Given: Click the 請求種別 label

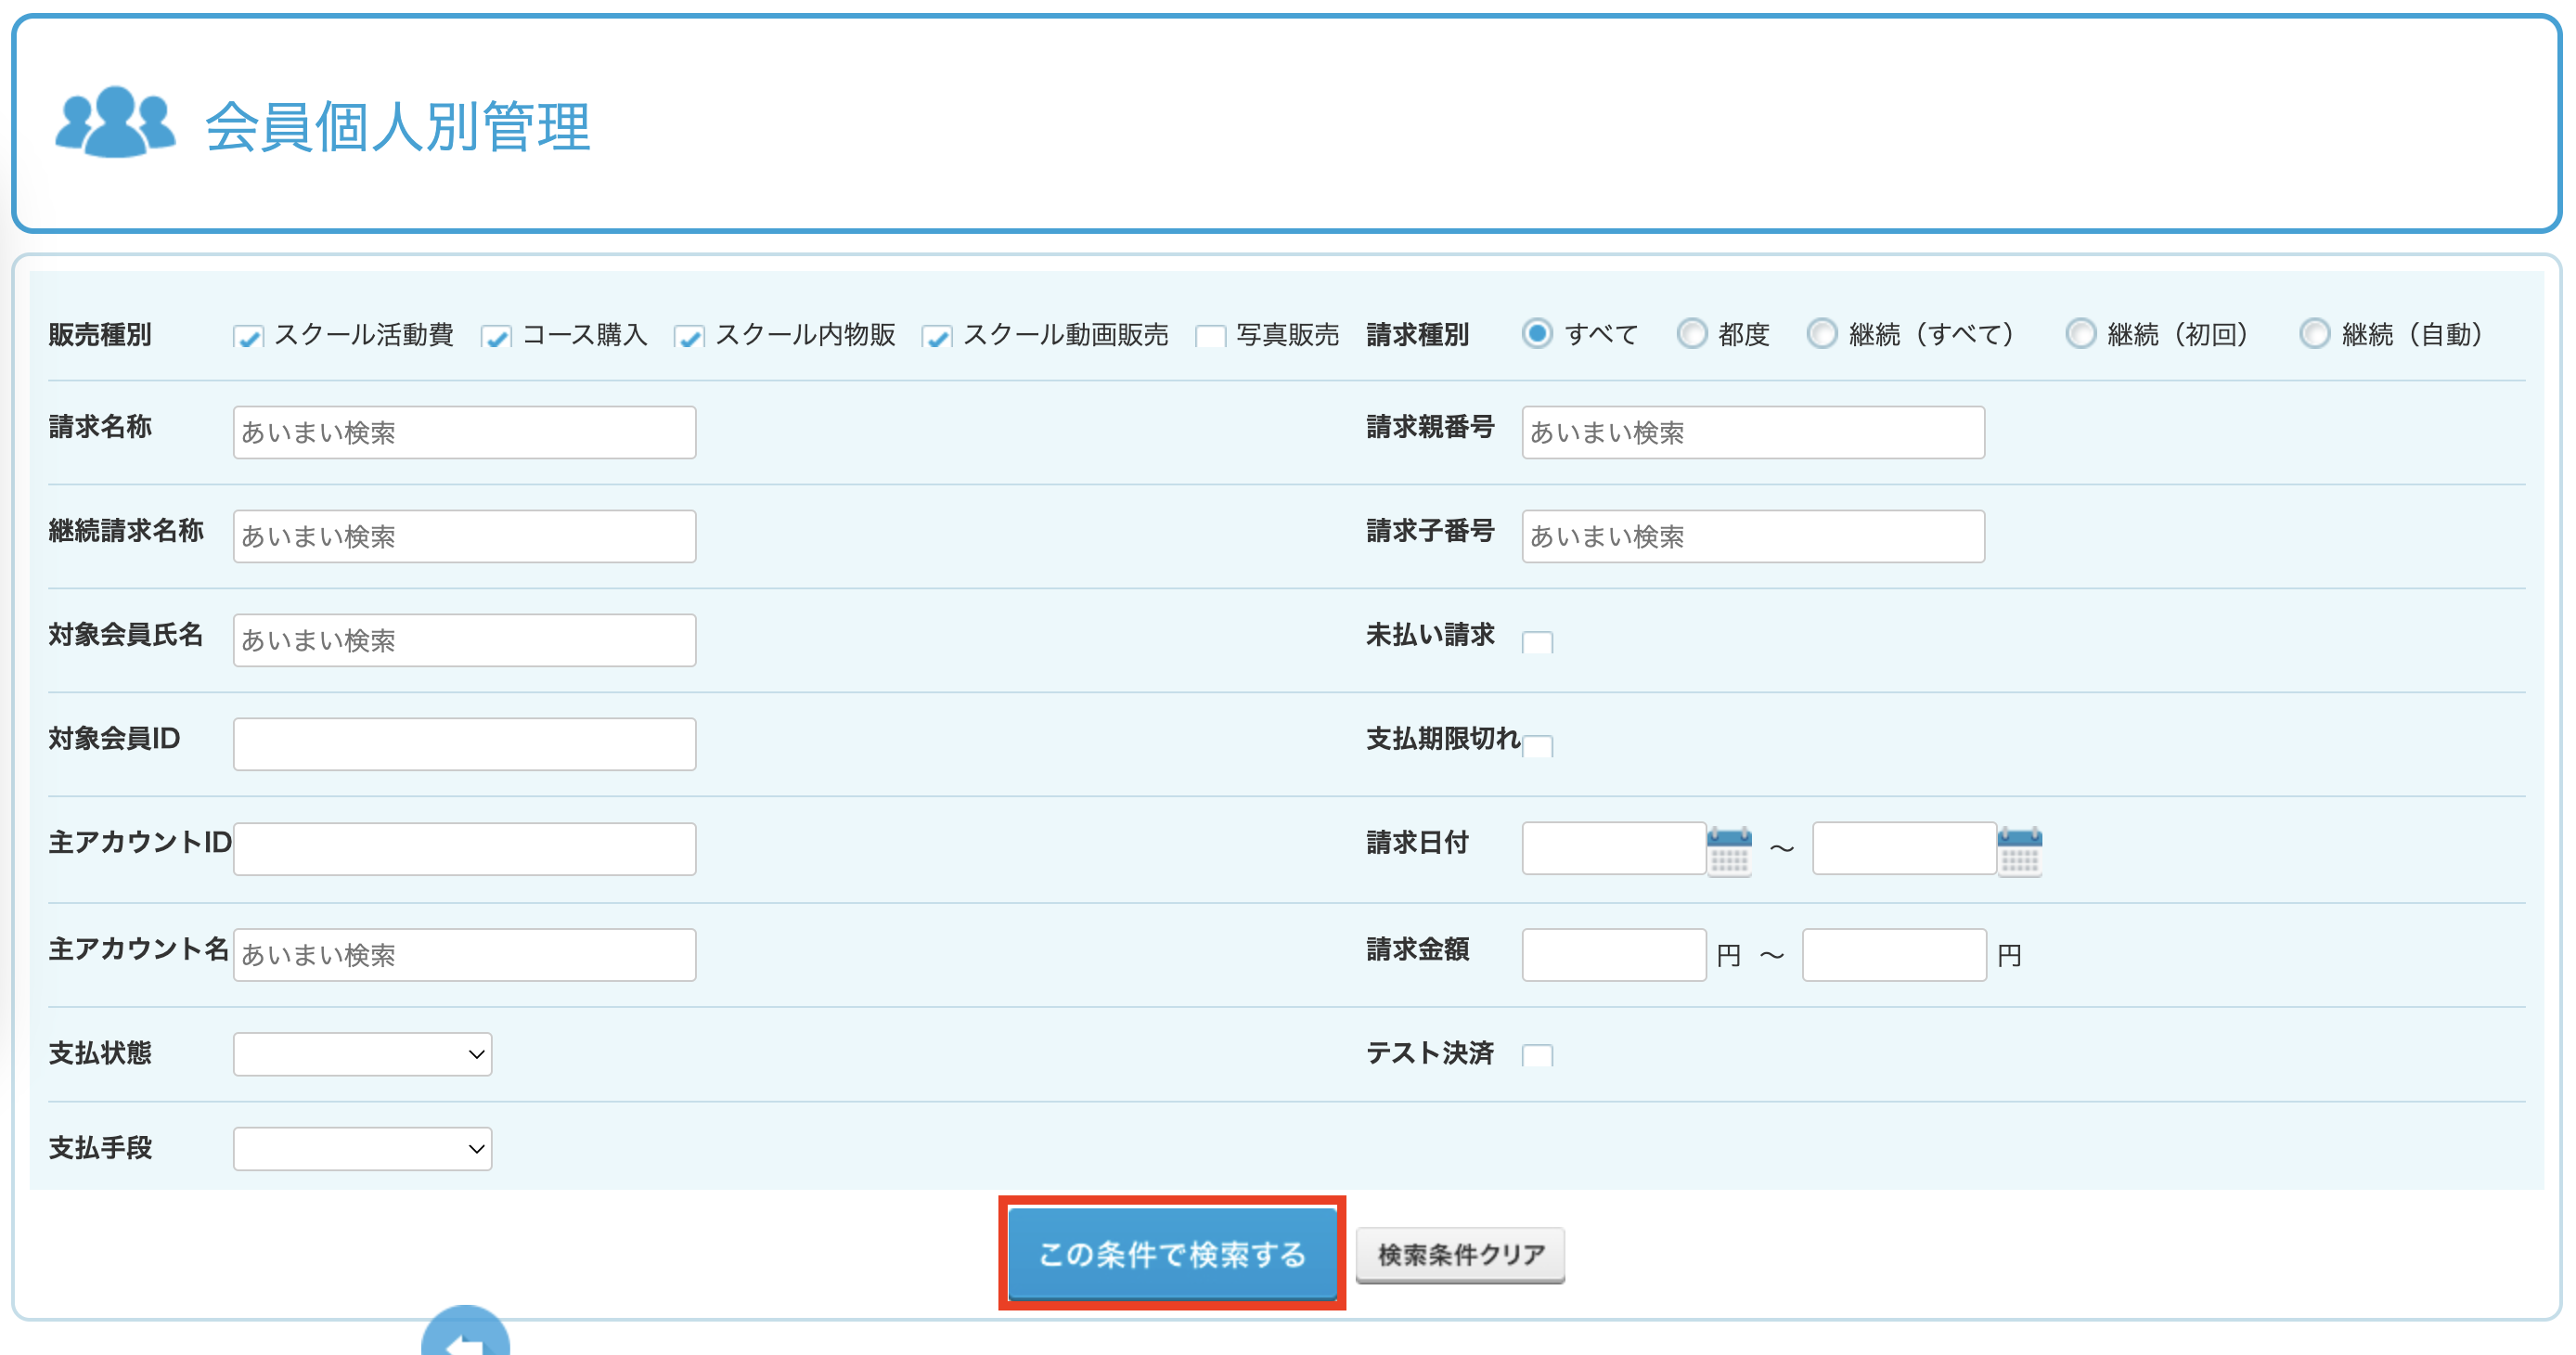Looking at the screenshot, I should (x=1417, y=334).
